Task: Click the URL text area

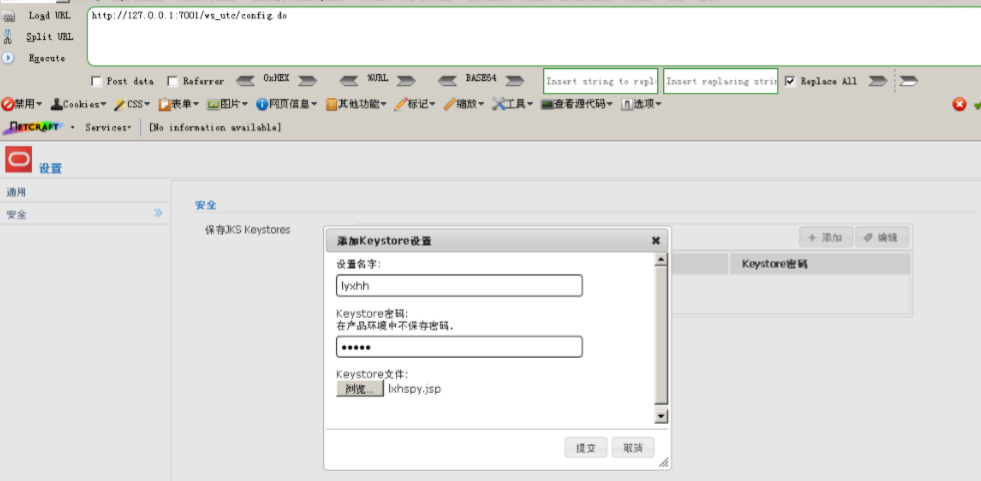Action: pyautogui.click(x=534, y=36)
